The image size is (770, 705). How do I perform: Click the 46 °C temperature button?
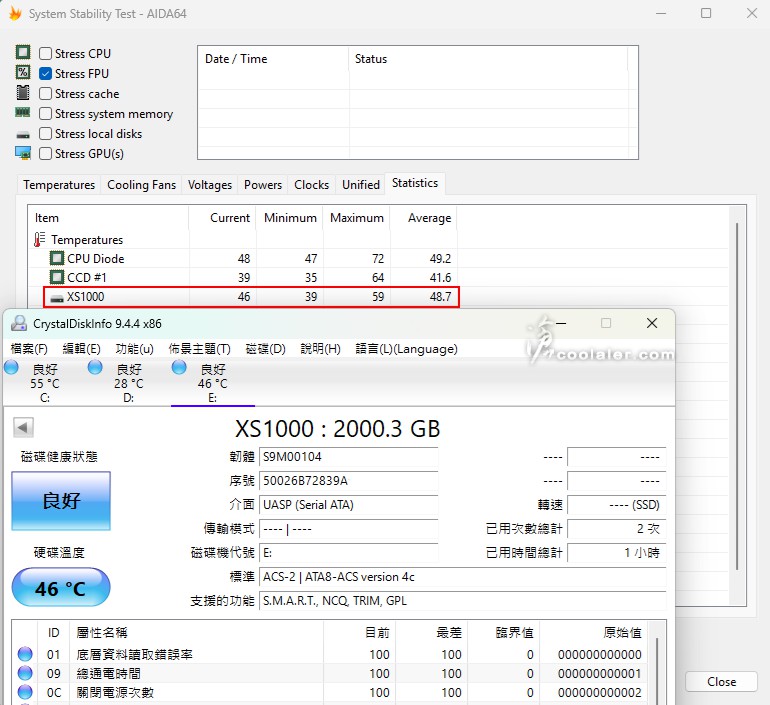(61, 587)
